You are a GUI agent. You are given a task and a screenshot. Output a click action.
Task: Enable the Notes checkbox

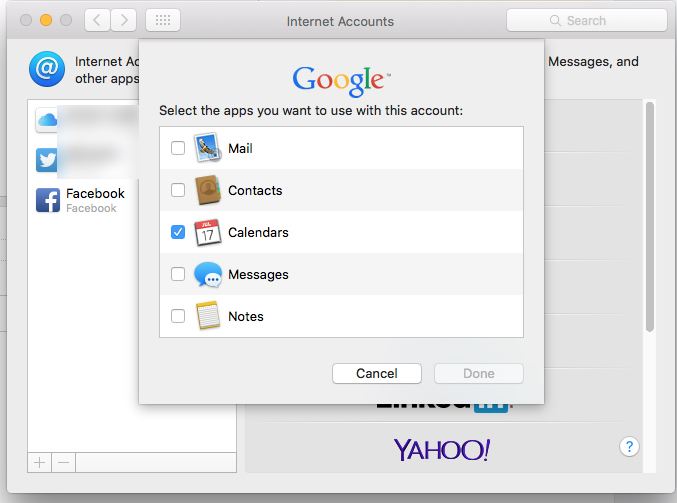[x=178, y=316]
